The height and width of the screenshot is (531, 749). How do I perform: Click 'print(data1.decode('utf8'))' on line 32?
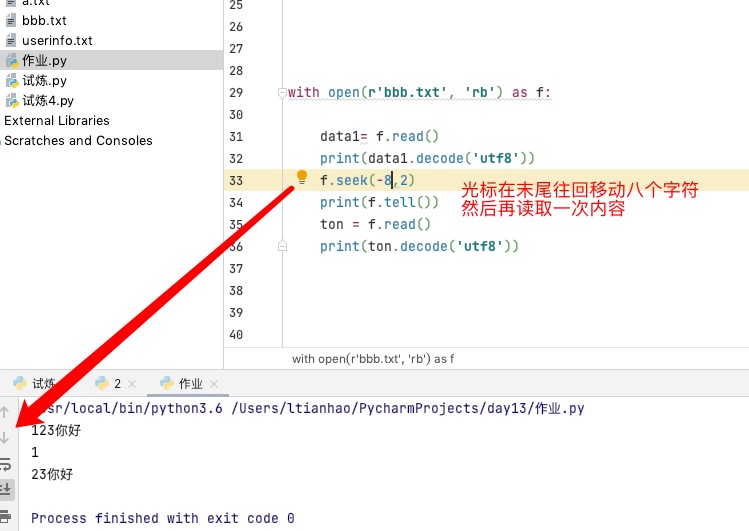click(x=428, y=159)
